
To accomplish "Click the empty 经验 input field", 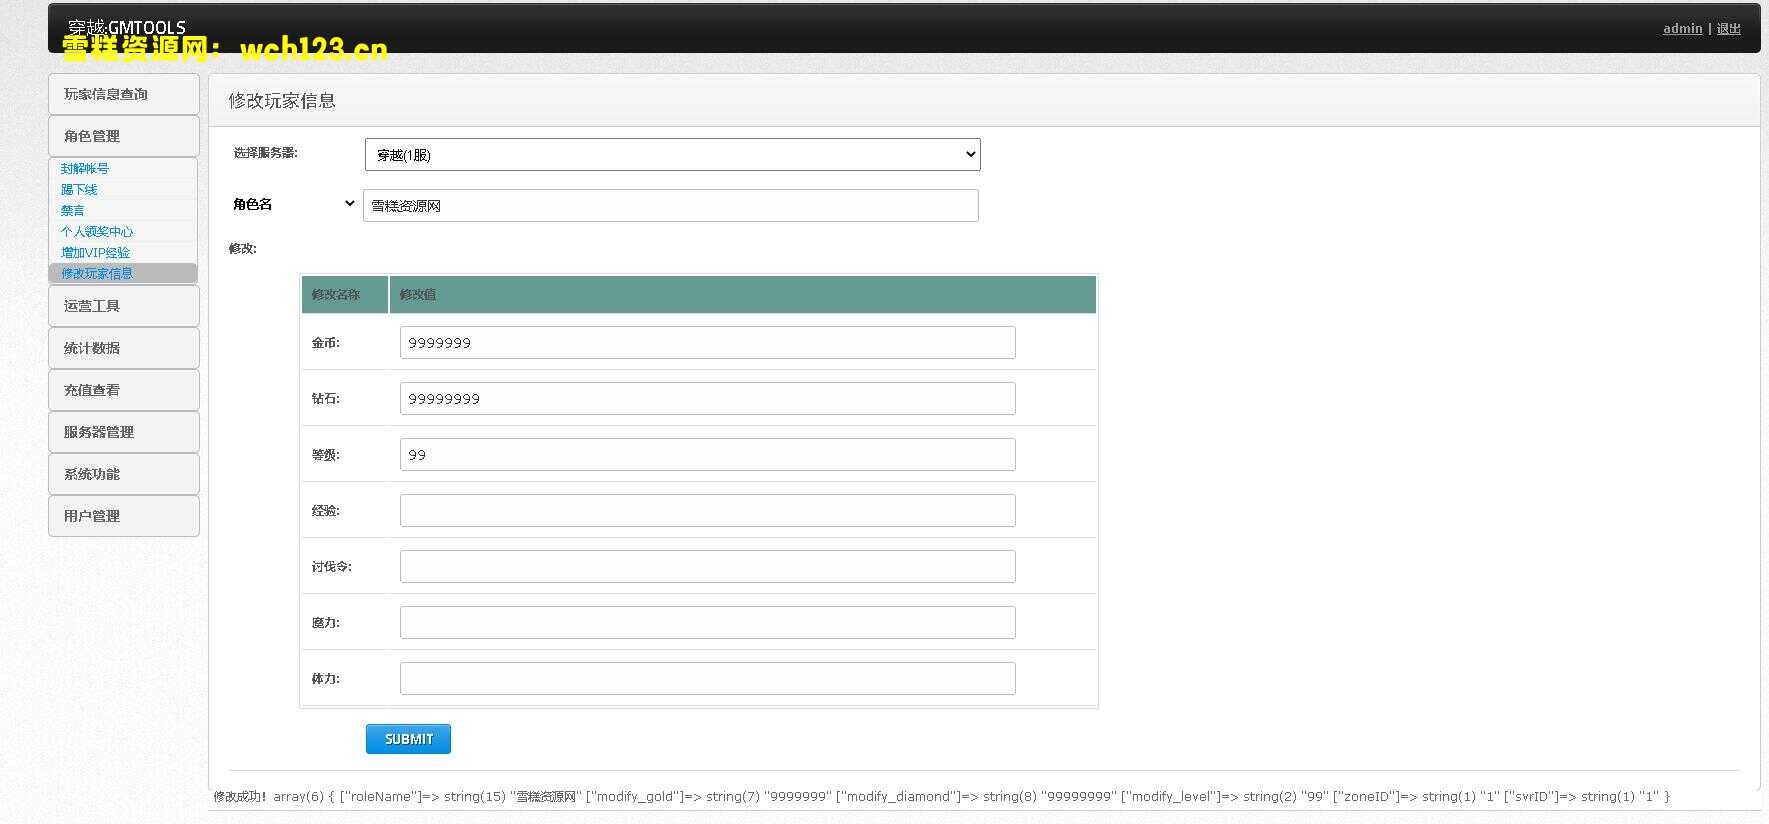I will 707,511.
